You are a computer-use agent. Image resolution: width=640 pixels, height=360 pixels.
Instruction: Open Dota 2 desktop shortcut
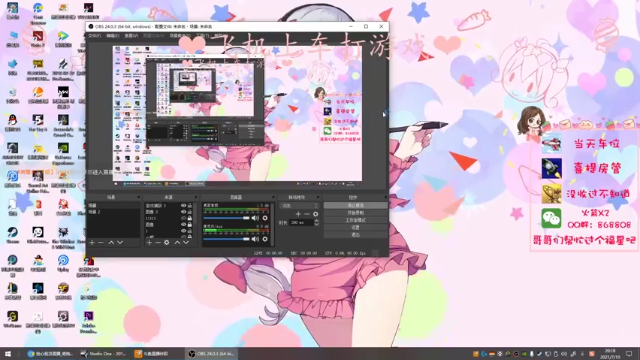tap(38, 40)
